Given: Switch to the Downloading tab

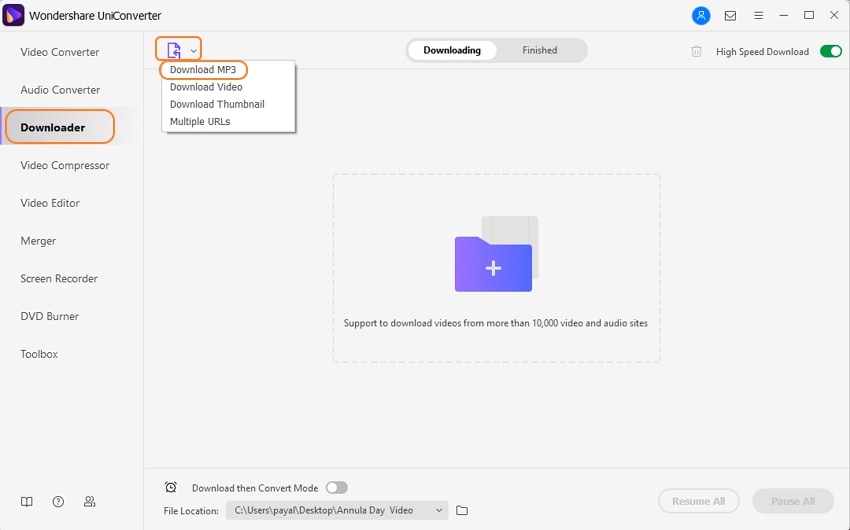Looking at the screenshot, I should tap(452, 50).
